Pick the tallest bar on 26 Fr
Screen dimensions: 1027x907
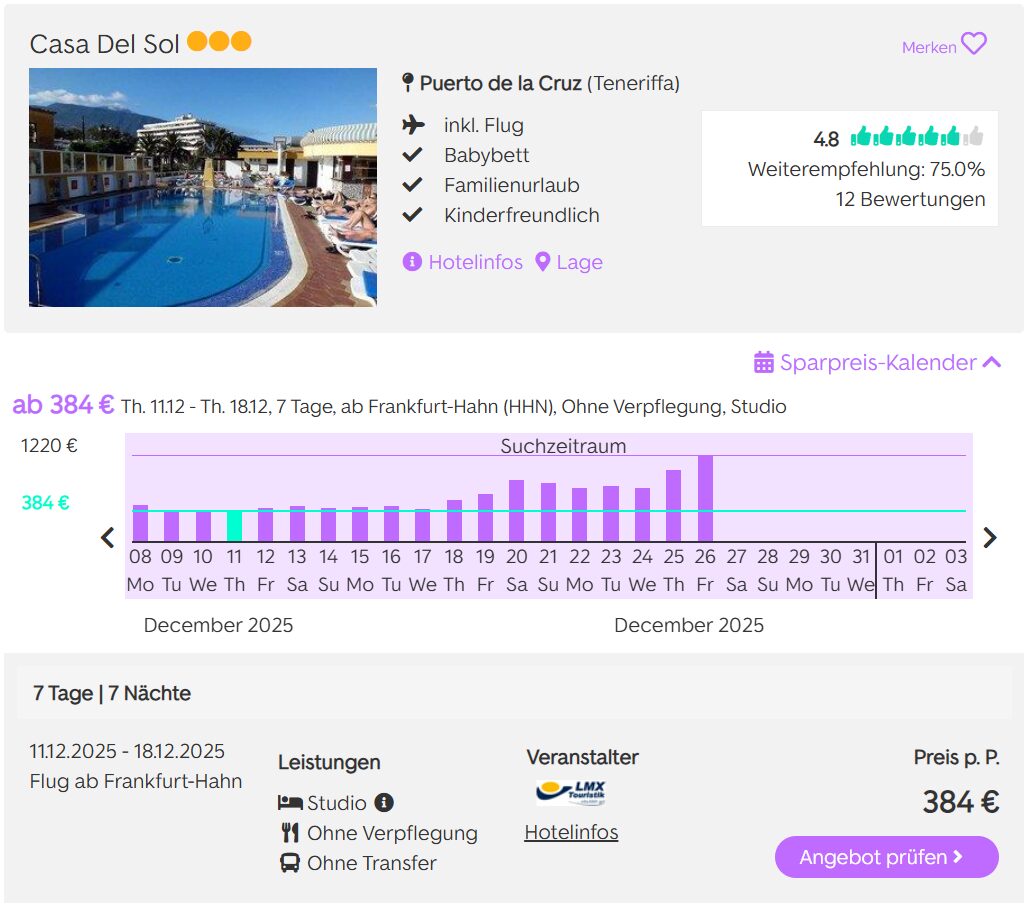(705, 499)
